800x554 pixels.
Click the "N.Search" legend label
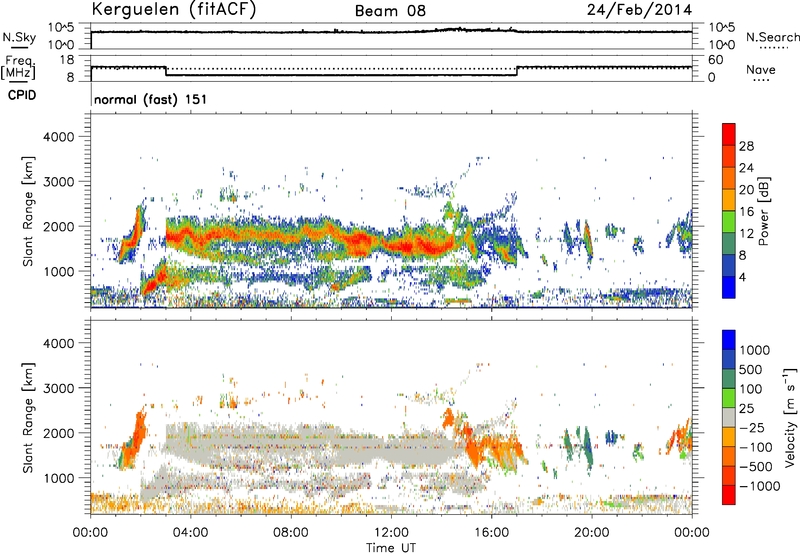[x=772, y=37]
